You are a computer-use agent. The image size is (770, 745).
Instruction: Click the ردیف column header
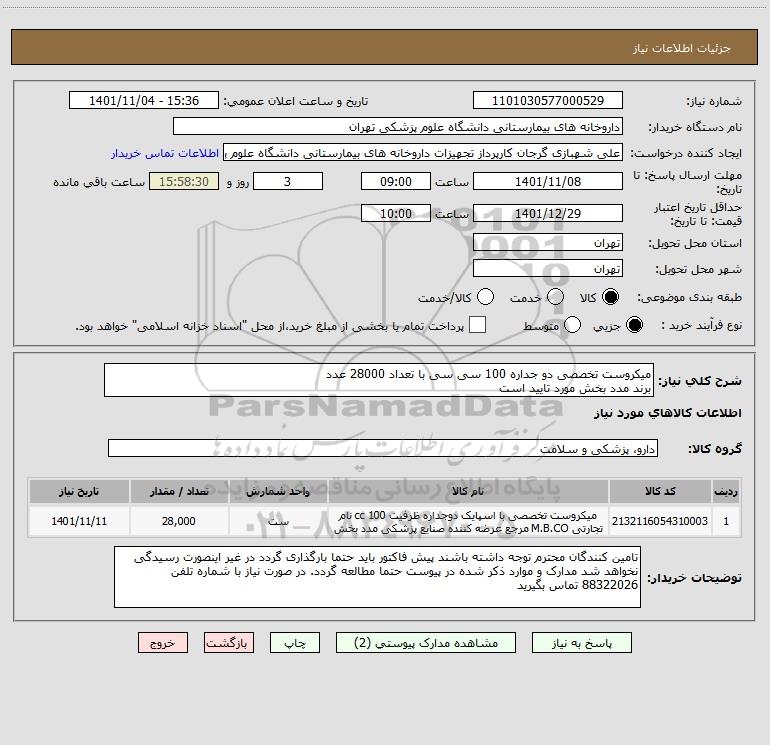coord(726,491)
